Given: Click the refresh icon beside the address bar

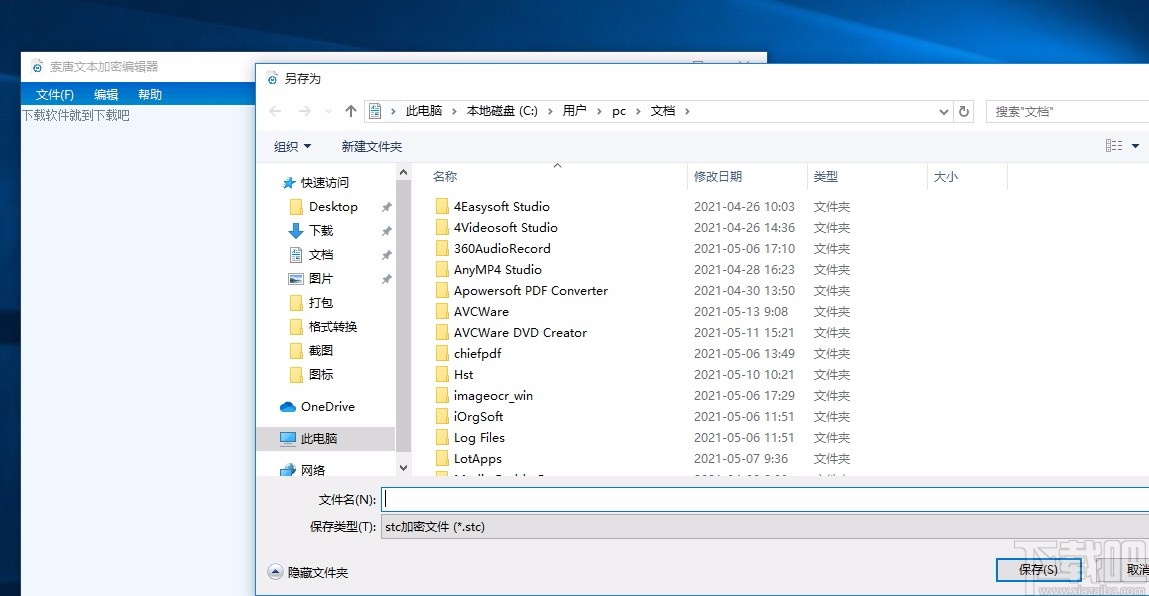Looking at the screenshot, I should coord(963,111).
